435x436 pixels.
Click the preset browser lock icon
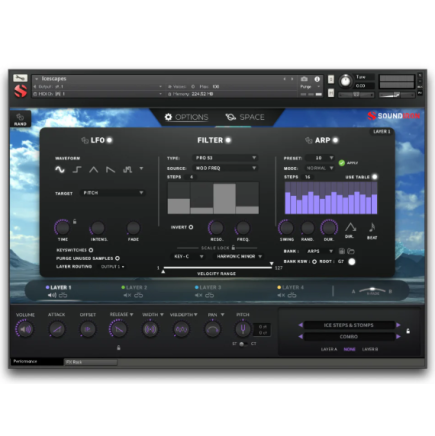click(408, 331)
